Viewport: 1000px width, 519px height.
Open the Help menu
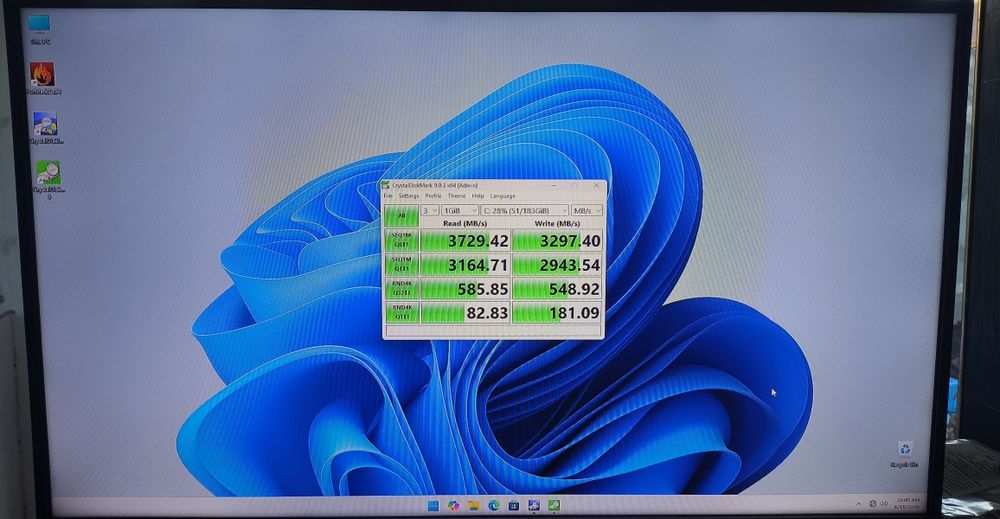(478, 196)
